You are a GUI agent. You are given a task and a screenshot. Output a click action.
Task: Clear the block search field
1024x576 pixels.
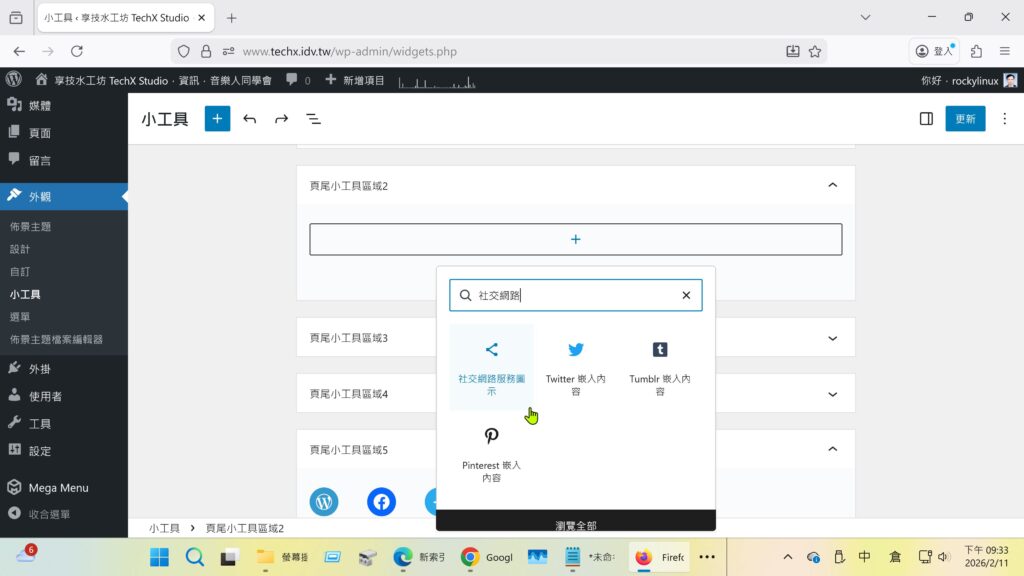click(686, 295)
